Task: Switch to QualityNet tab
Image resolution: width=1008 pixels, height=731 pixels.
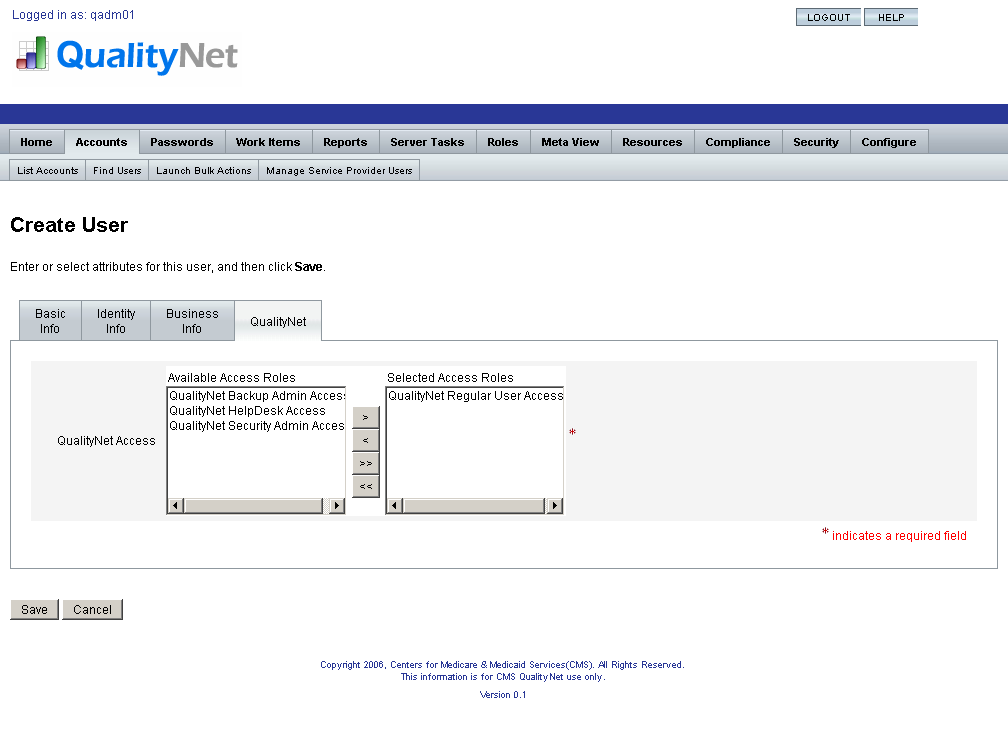Action: tap(278, 321)
